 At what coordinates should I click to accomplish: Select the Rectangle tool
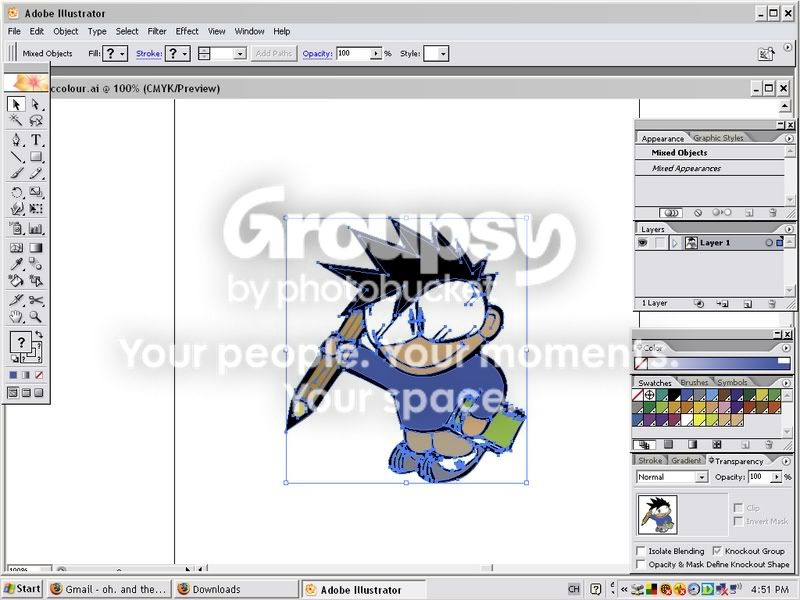click(x=36, y=157)
